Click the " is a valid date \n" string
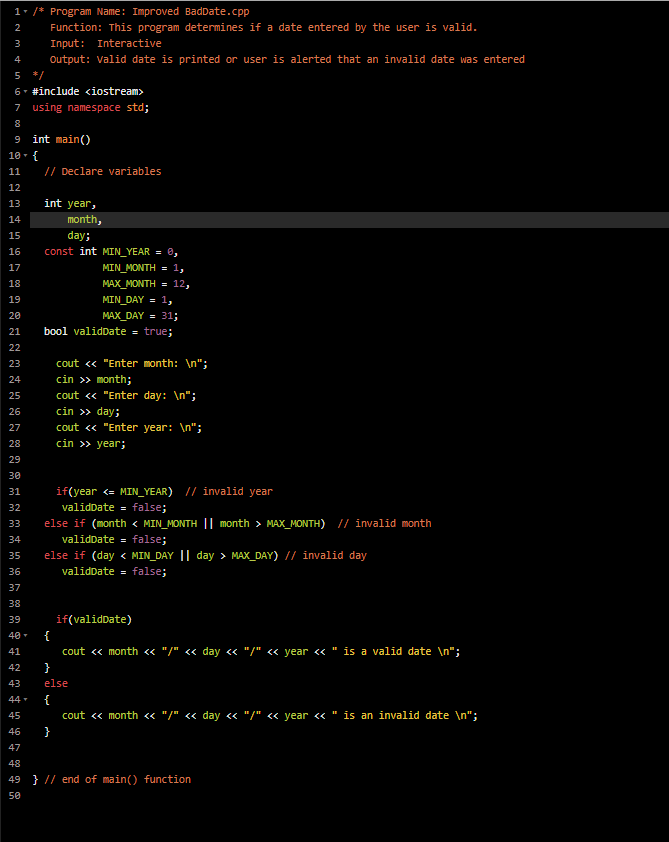This screenshot has width=669, height=842. [393, 651]
